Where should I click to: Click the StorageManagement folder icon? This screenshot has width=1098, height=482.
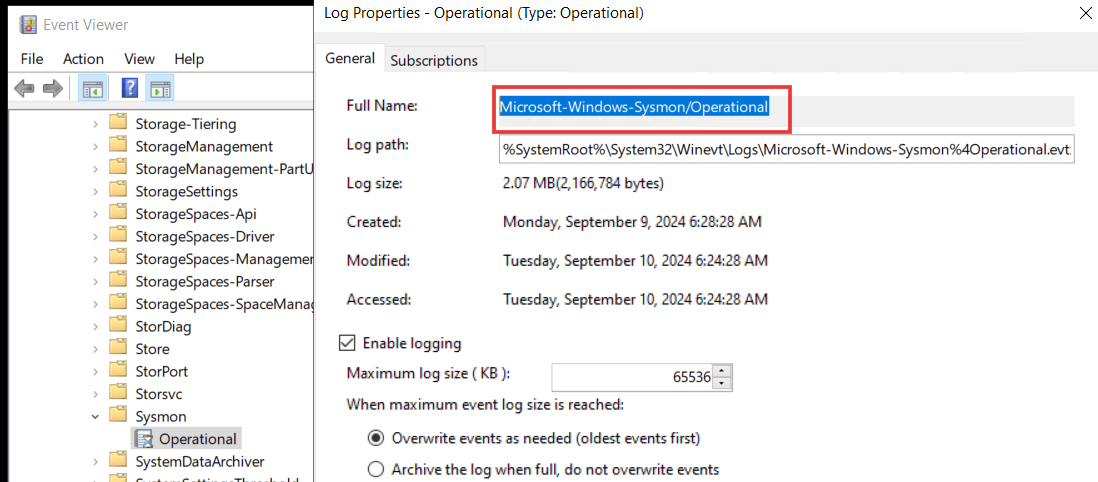coord(118,146)
